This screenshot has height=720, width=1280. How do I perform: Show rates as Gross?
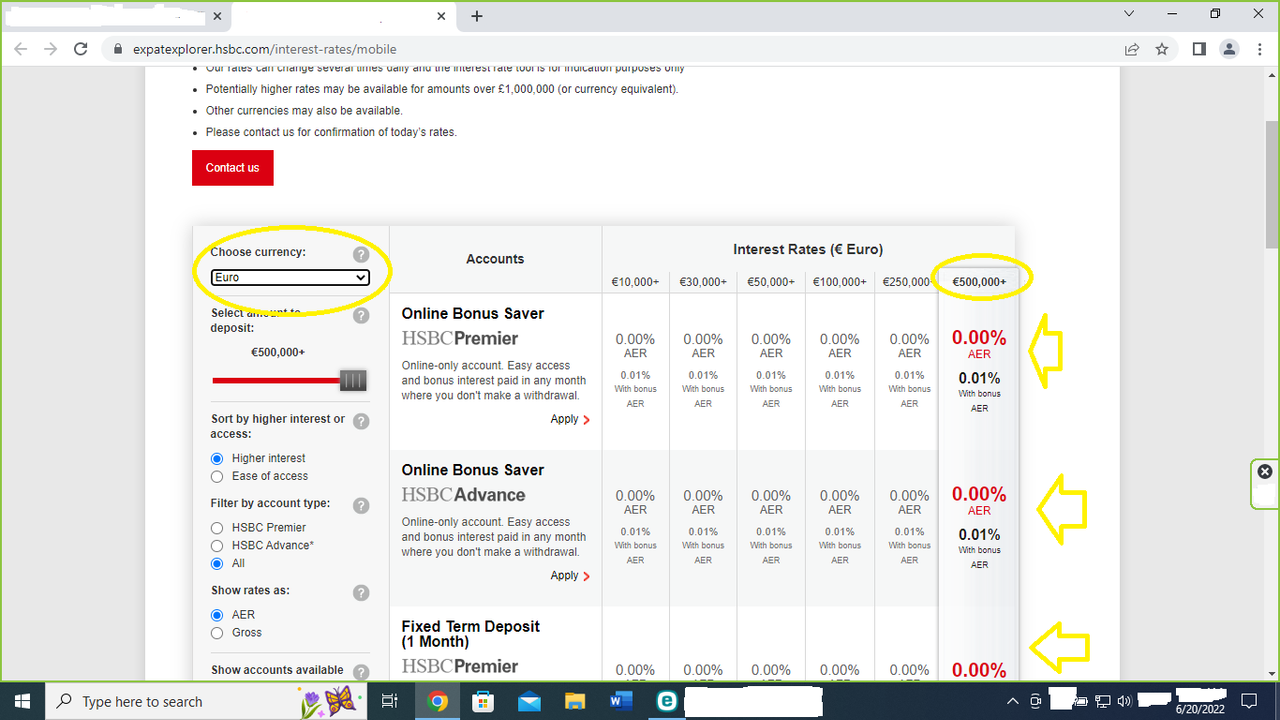pyautogui.click(x=217, y=633)
